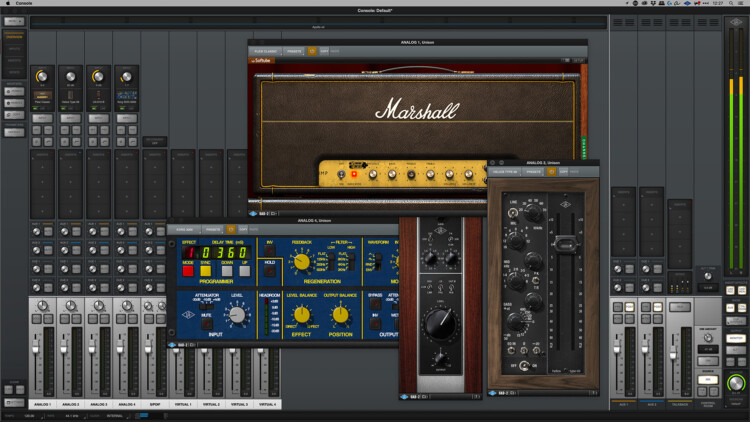Image resolution: width=750 pixels, height=422 pixels.
Task: Click the UA logo above monitor meters
Action: click(736, 22)
